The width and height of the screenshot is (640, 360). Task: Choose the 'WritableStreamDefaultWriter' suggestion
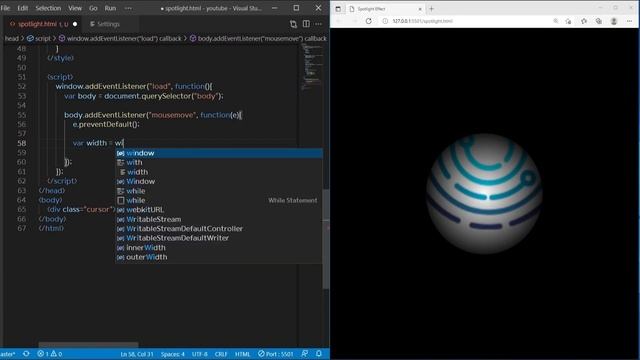(x=219, y=238)
